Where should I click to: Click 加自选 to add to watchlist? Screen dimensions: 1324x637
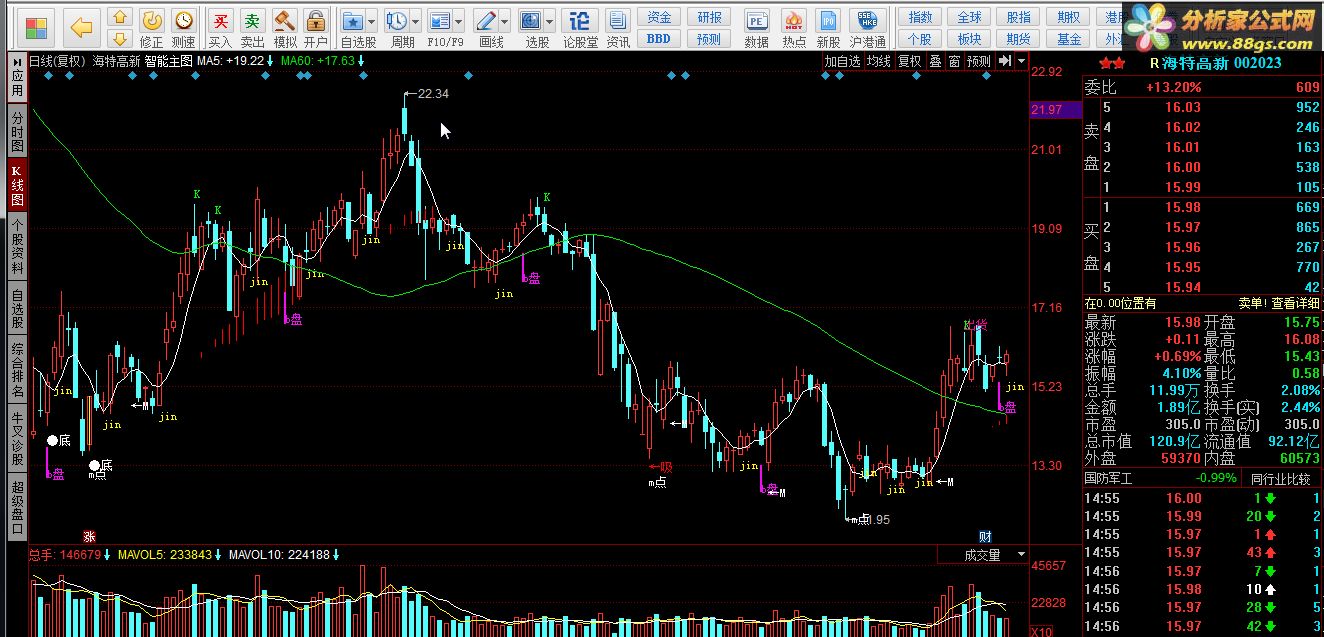842,61
